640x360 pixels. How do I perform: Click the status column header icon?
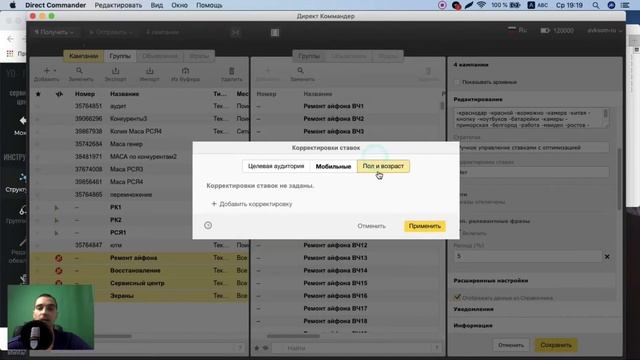coord(59,94)
